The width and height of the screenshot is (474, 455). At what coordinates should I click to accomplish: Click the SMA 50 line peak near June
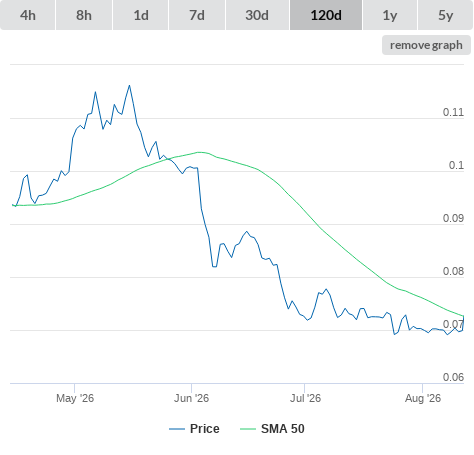200,152
